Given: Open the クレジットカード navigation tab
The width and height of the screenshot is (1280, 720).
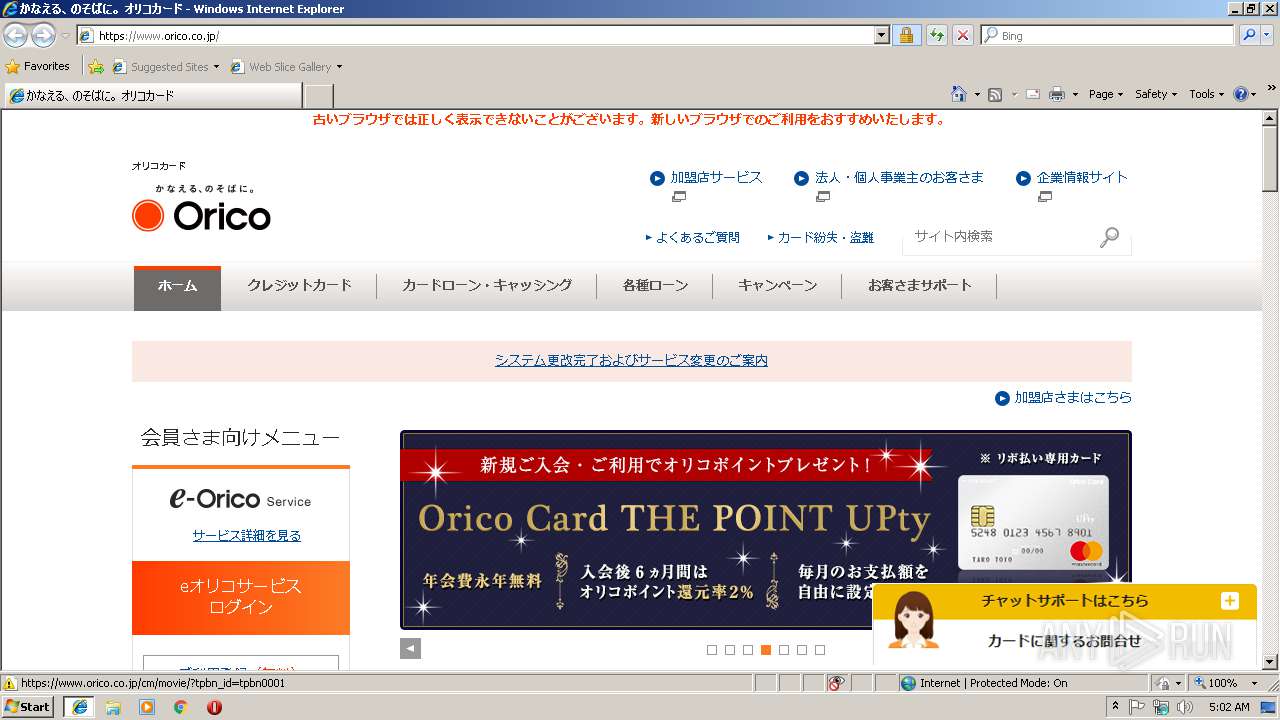Looking at the screenshot, I should pyautogui.click(x=299, y=285).
